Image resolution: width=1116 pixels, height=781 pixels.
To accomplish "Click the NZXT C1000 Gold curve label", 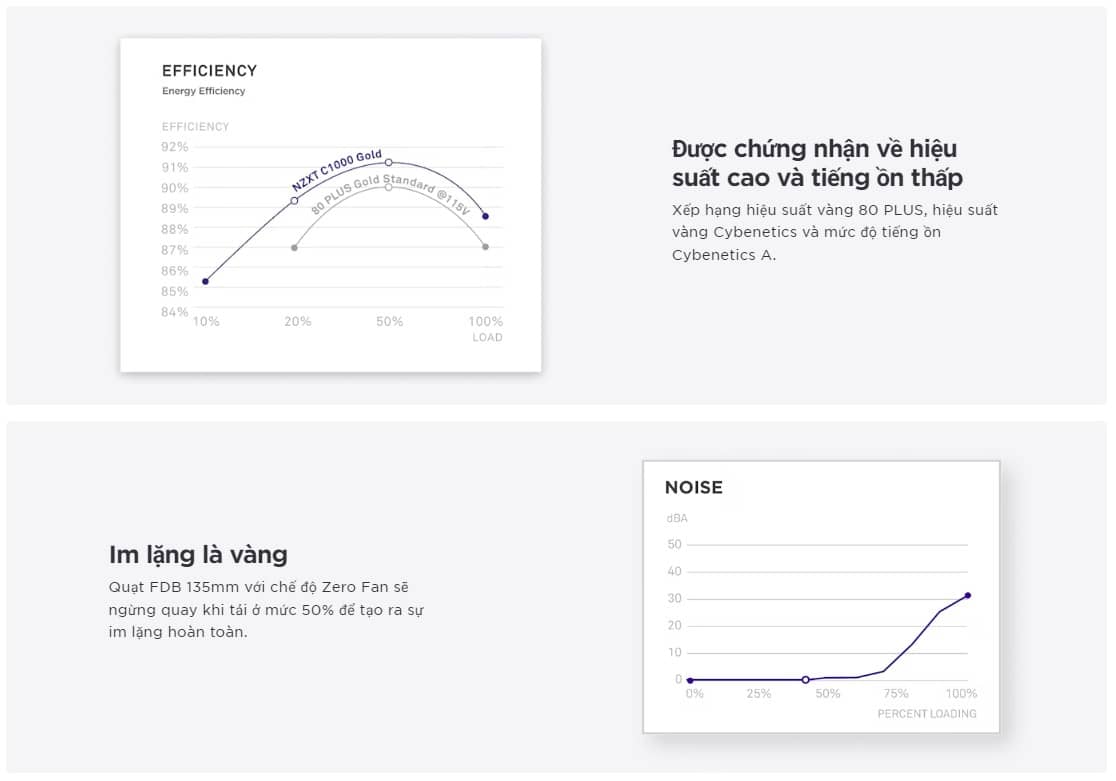I will click(x=337, y=170).
